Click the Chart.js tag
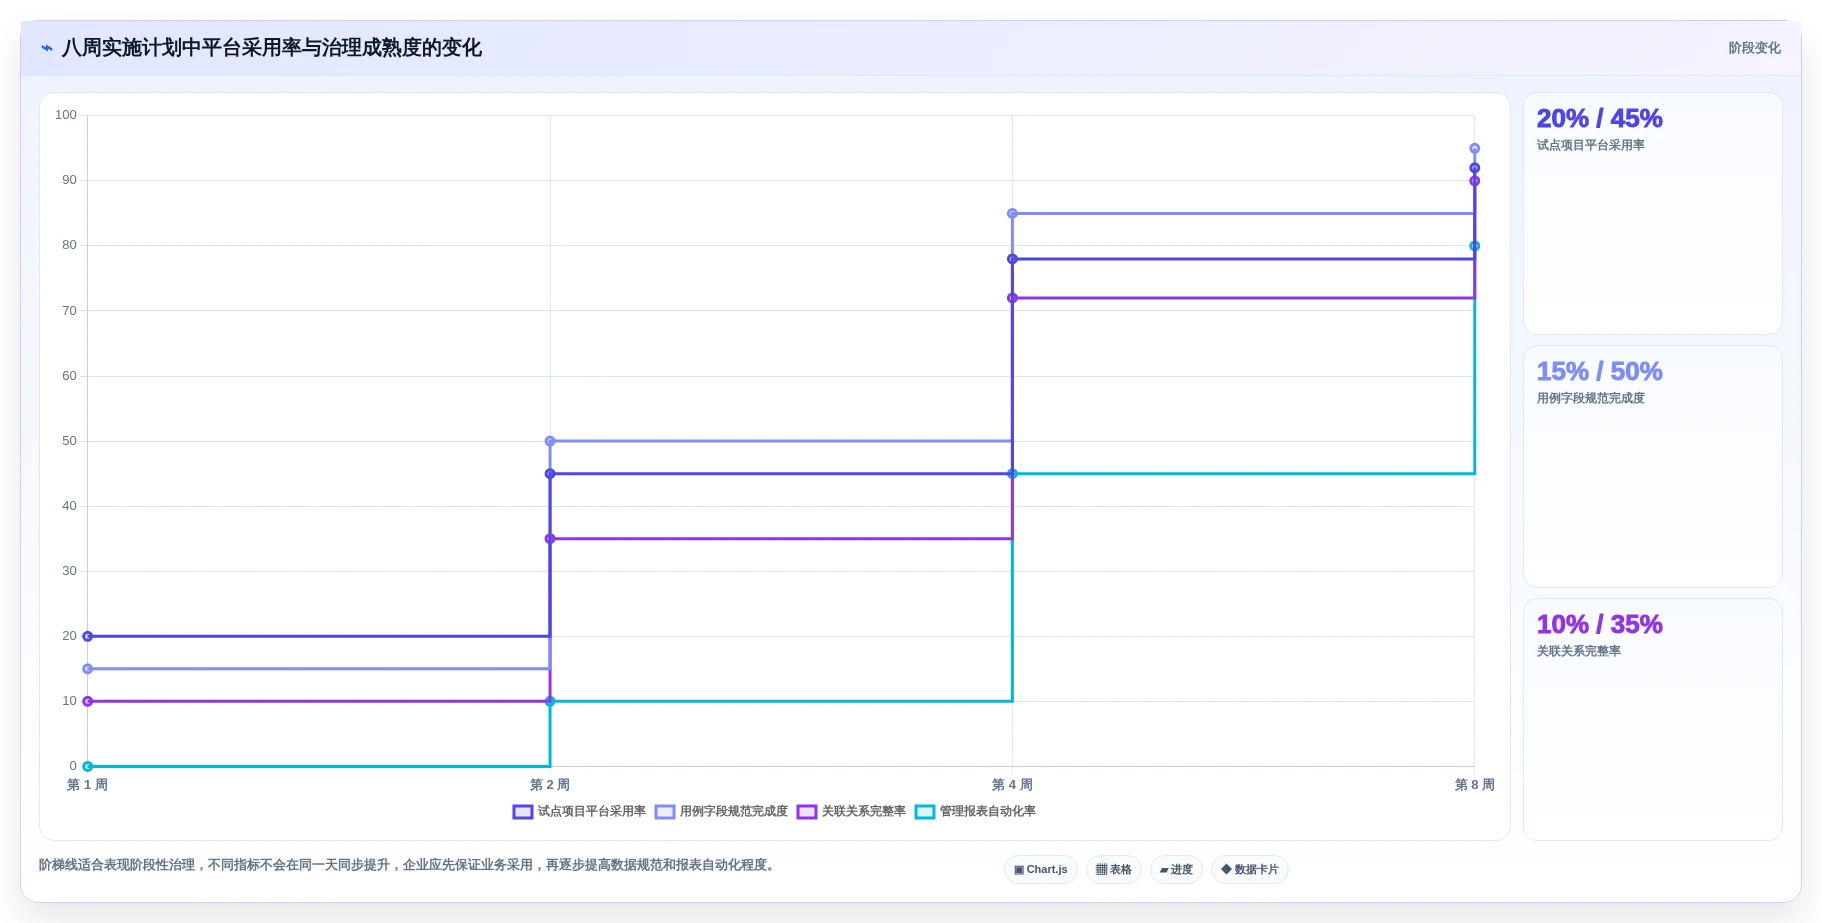Image resolution: width=1822 pixels, height=923 pixels. pos(1041,870)
